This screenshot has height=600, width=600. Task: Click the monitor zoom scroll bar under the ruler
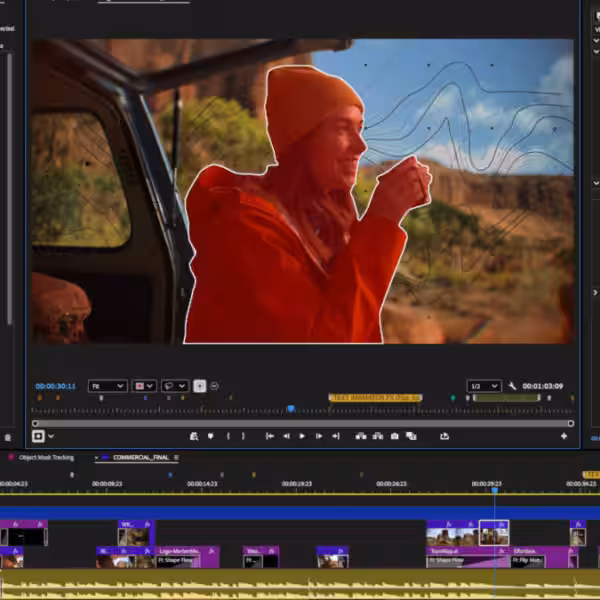coord(303,424)
